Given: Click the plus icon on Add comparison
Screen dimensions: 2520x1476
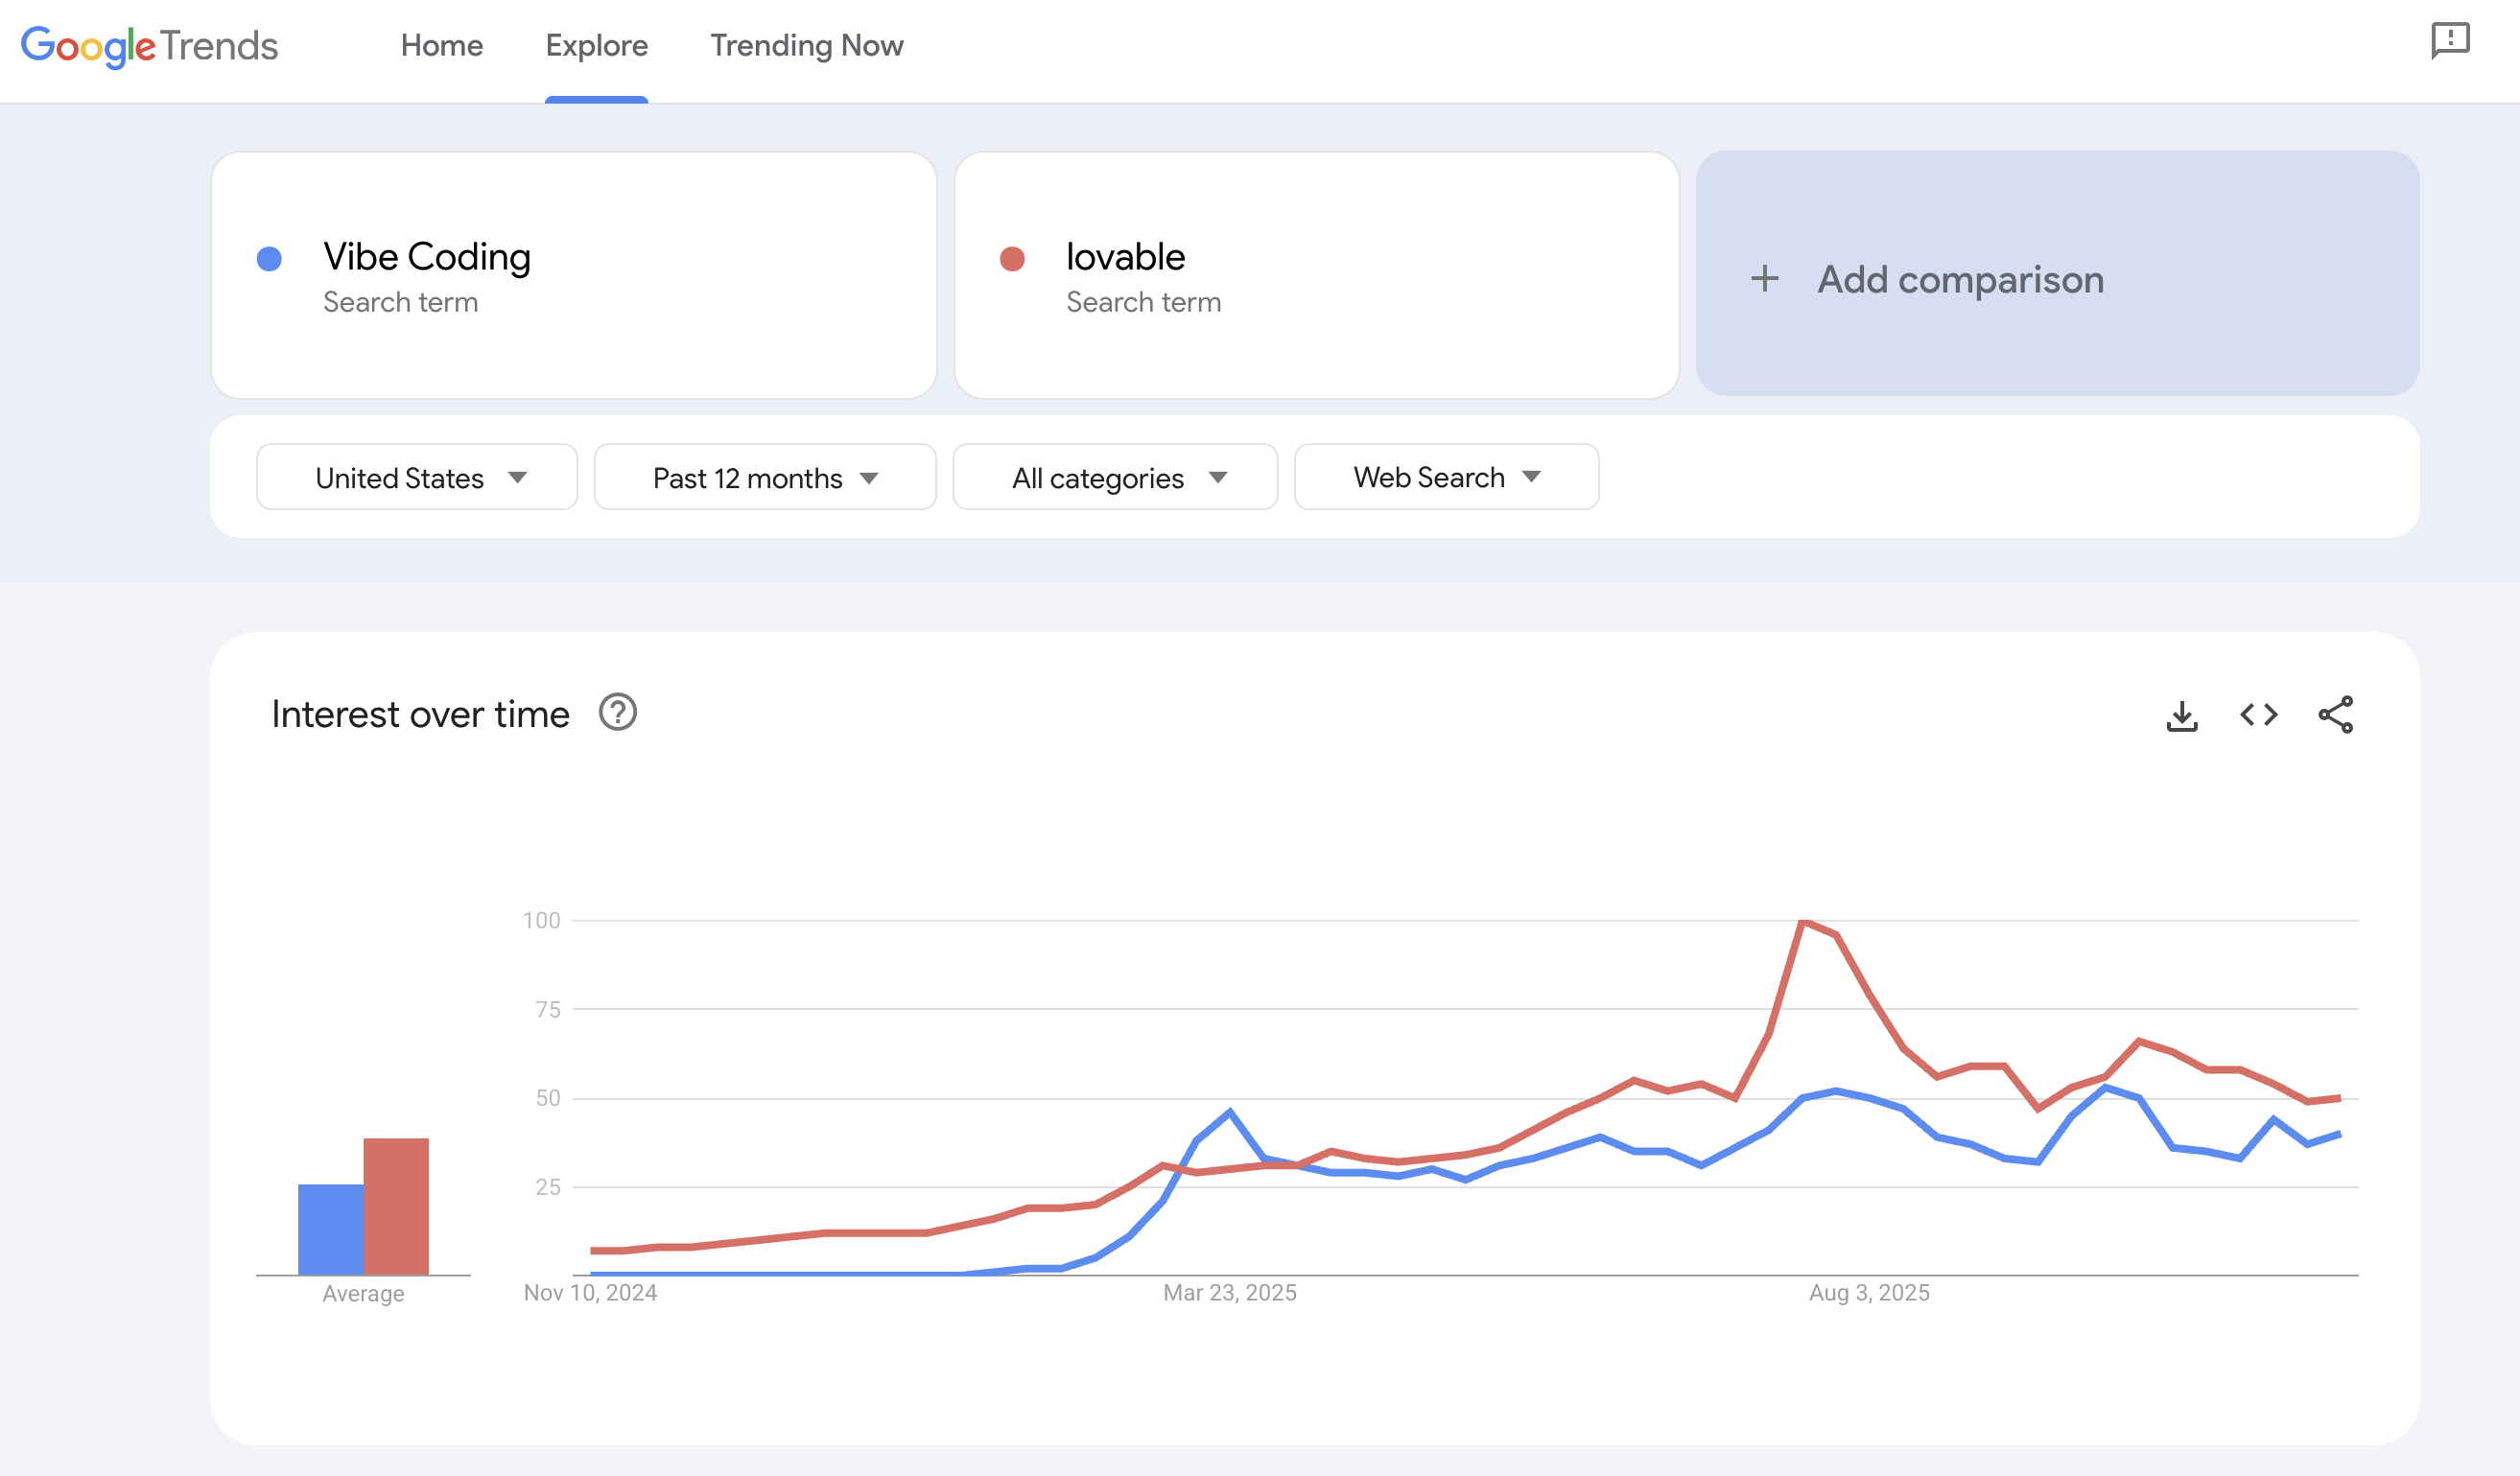Looking at the screenshot, I should [x=1765, y=280].
